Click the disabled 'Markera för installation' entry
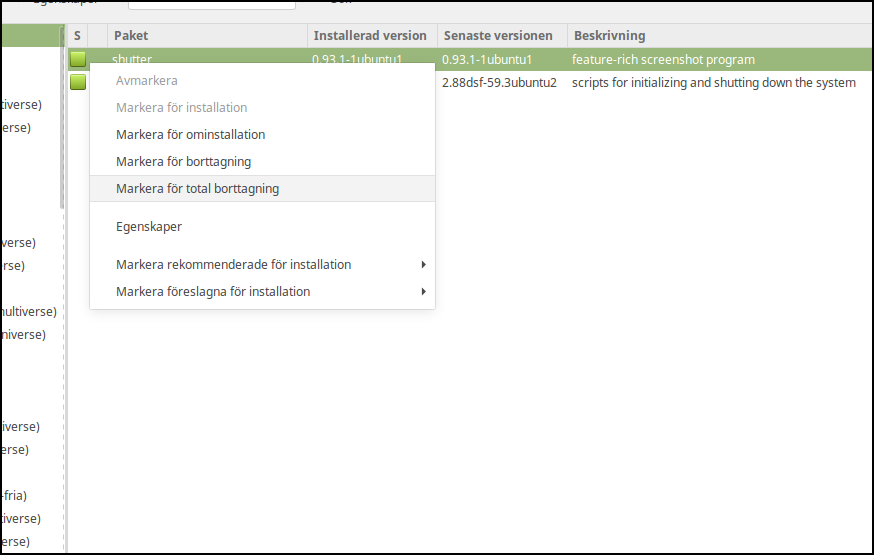Viewport: 874px width, 555px height. coord(181,107)
